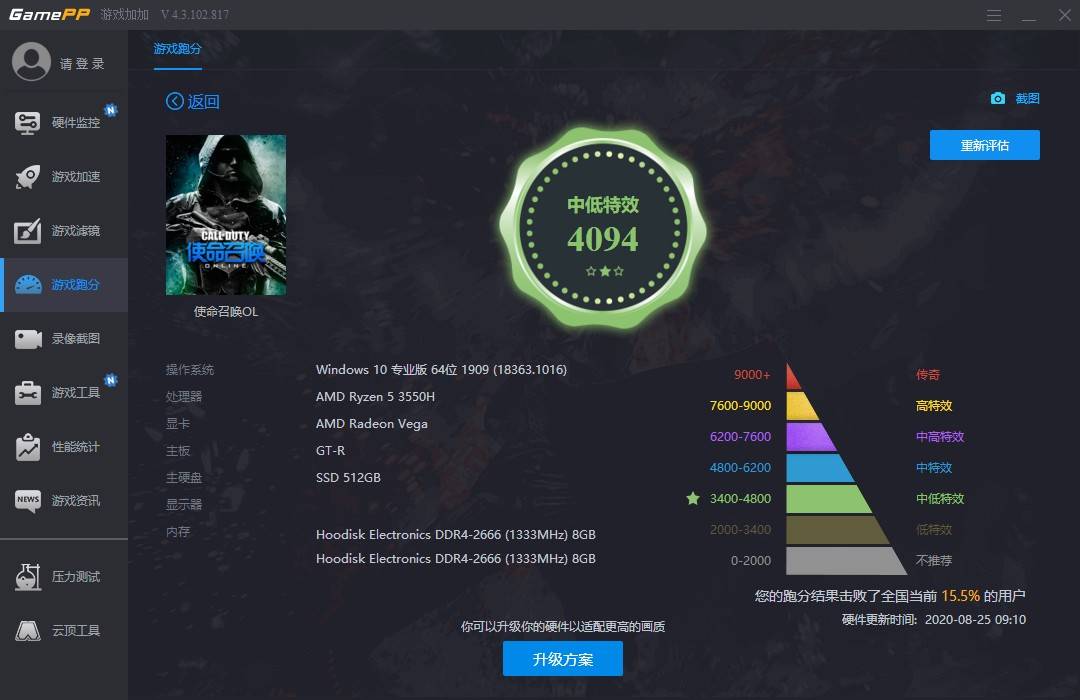The image size is (1080, 700).
Task: Click the green 中低特效 pyramid tier
Action: click(827, 499)
